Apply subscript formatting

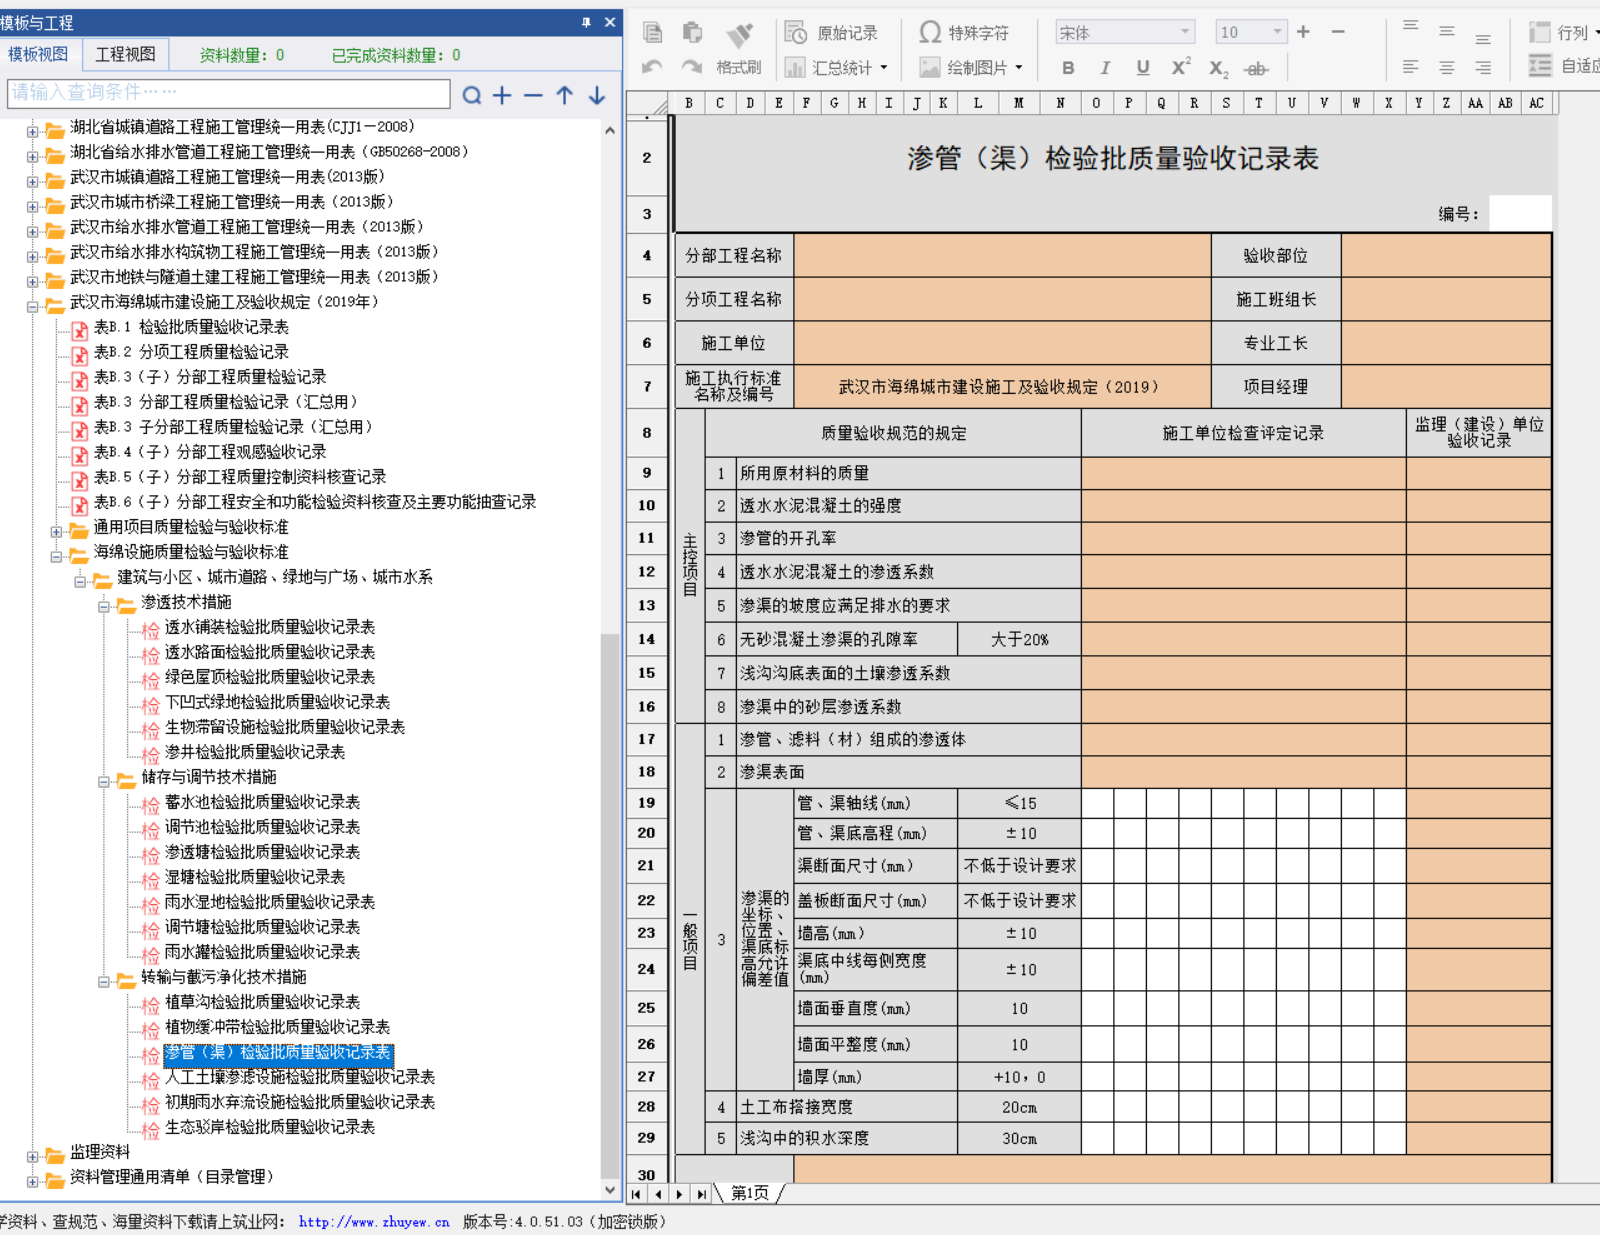point(1218,69)
